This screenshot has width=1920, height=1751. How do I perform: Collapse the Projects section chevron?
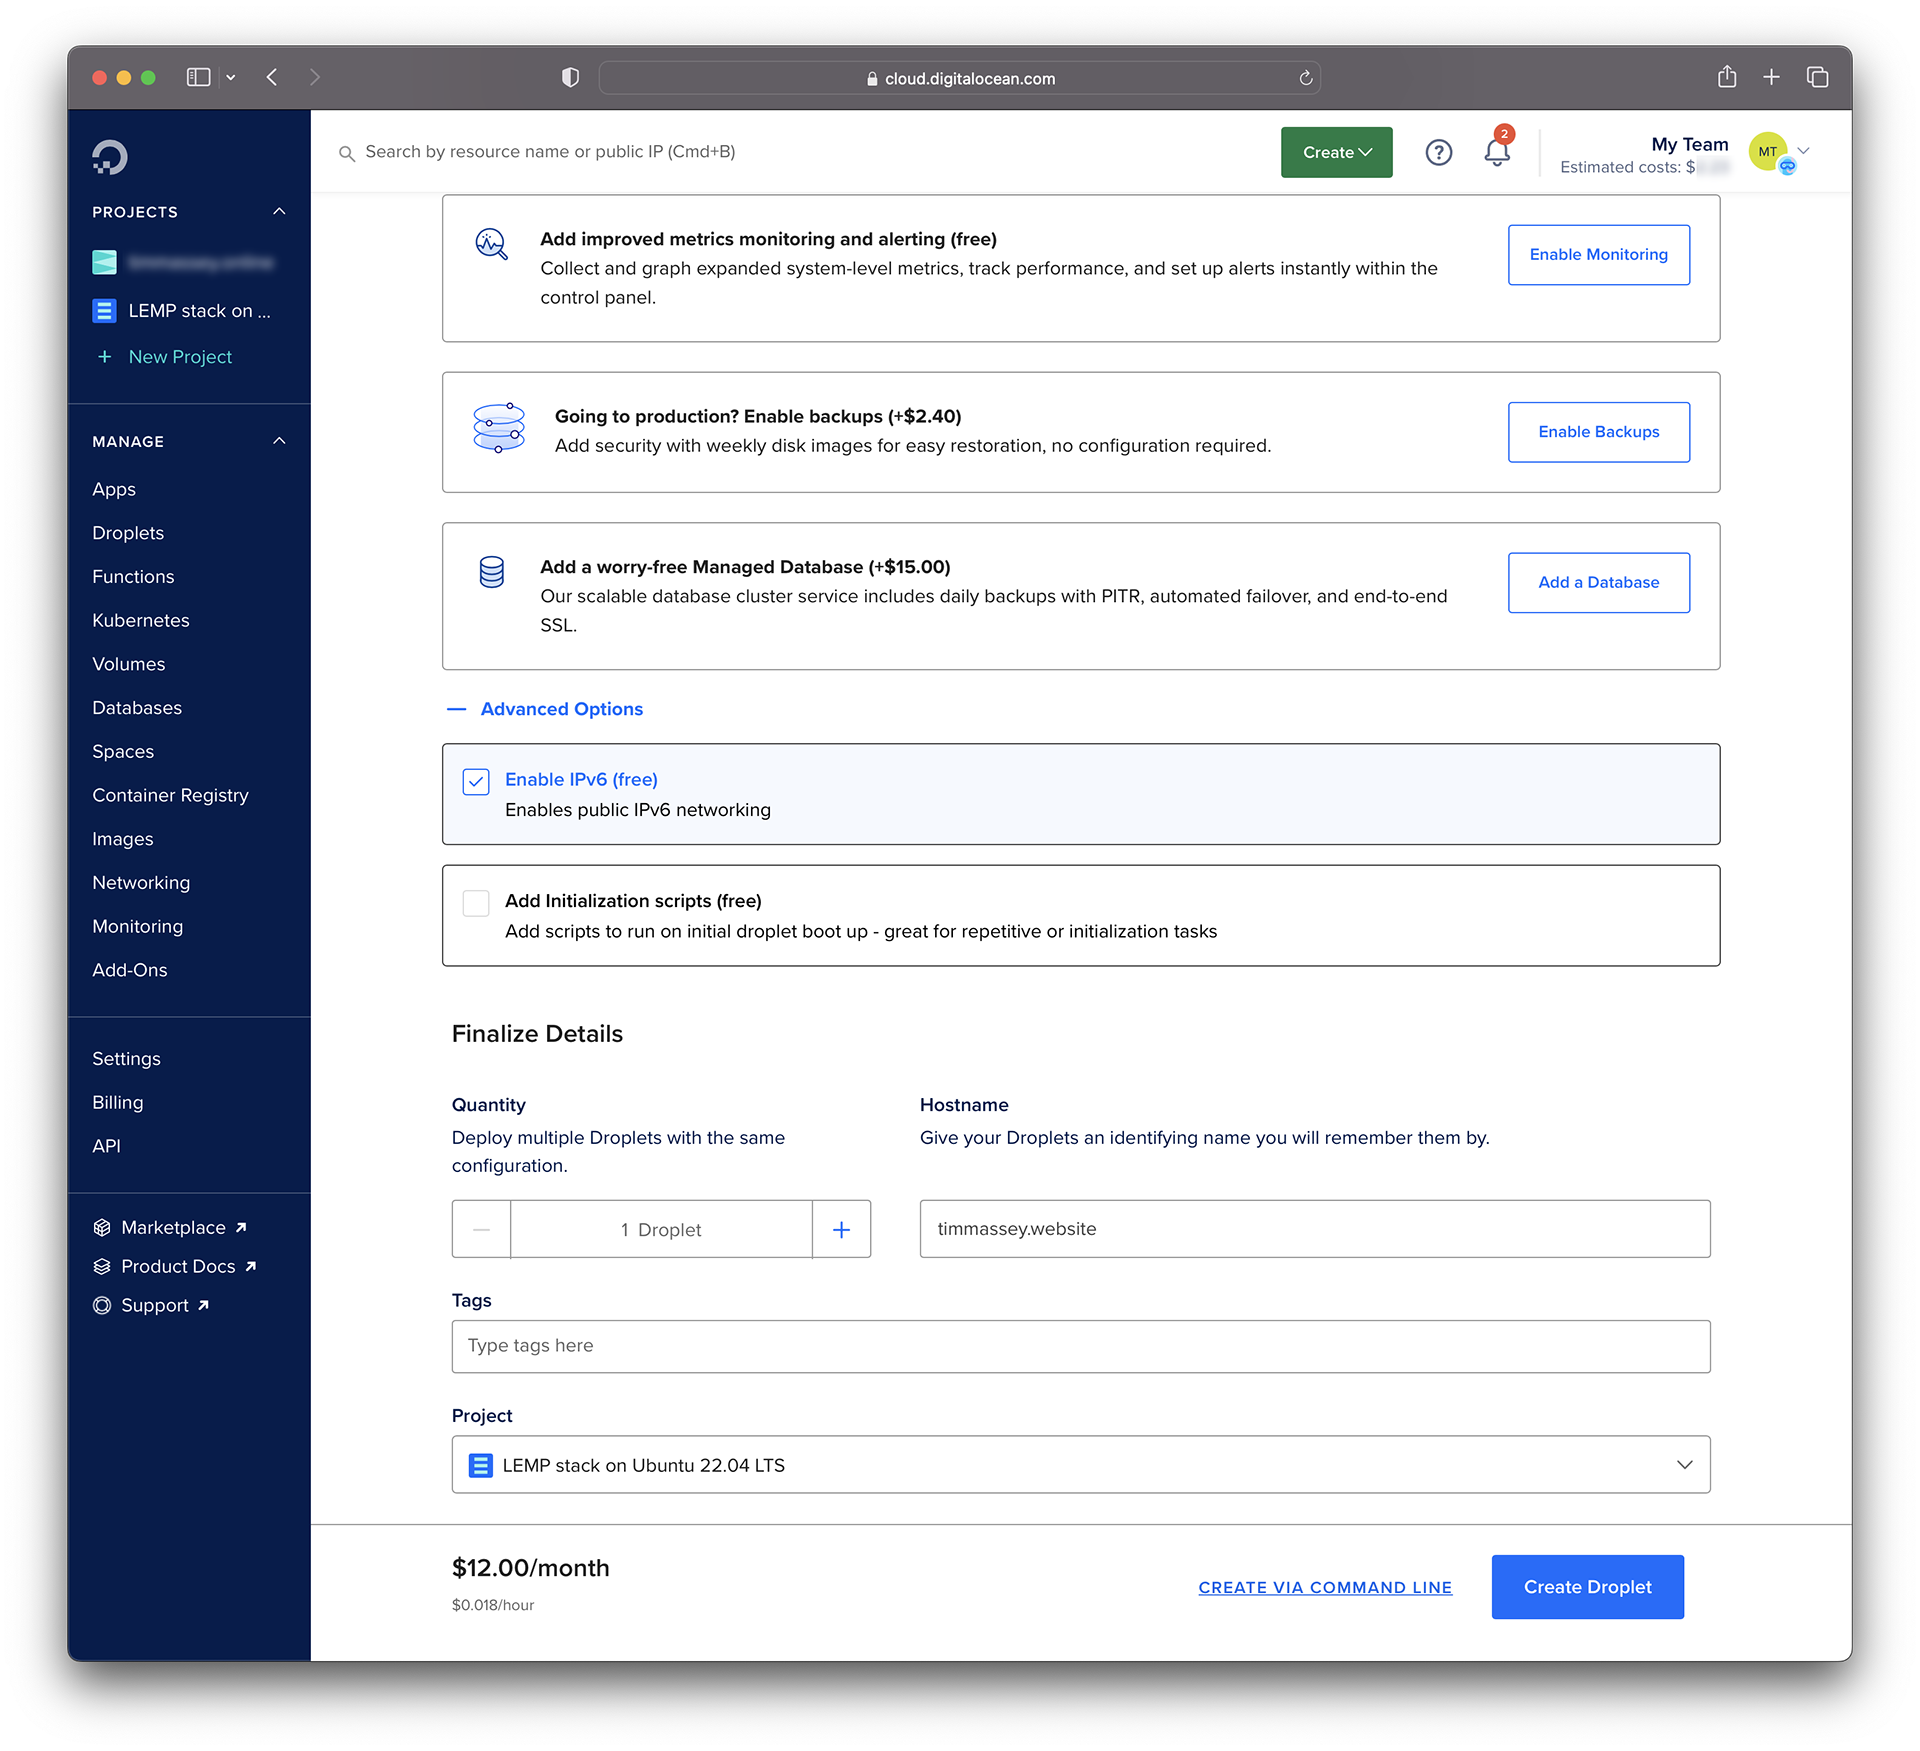tap(279, 212)
